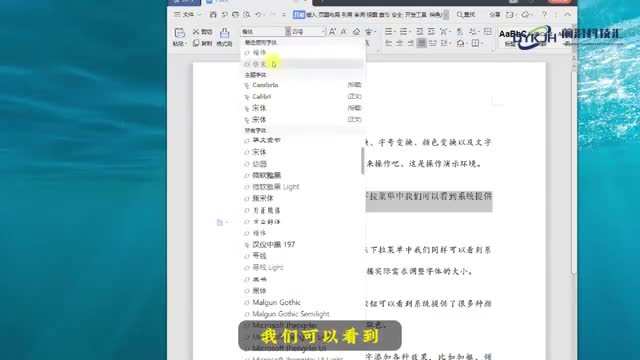Screen dimensions: 640x360
Task: Click the align right icon
Action: coord(410,43)
